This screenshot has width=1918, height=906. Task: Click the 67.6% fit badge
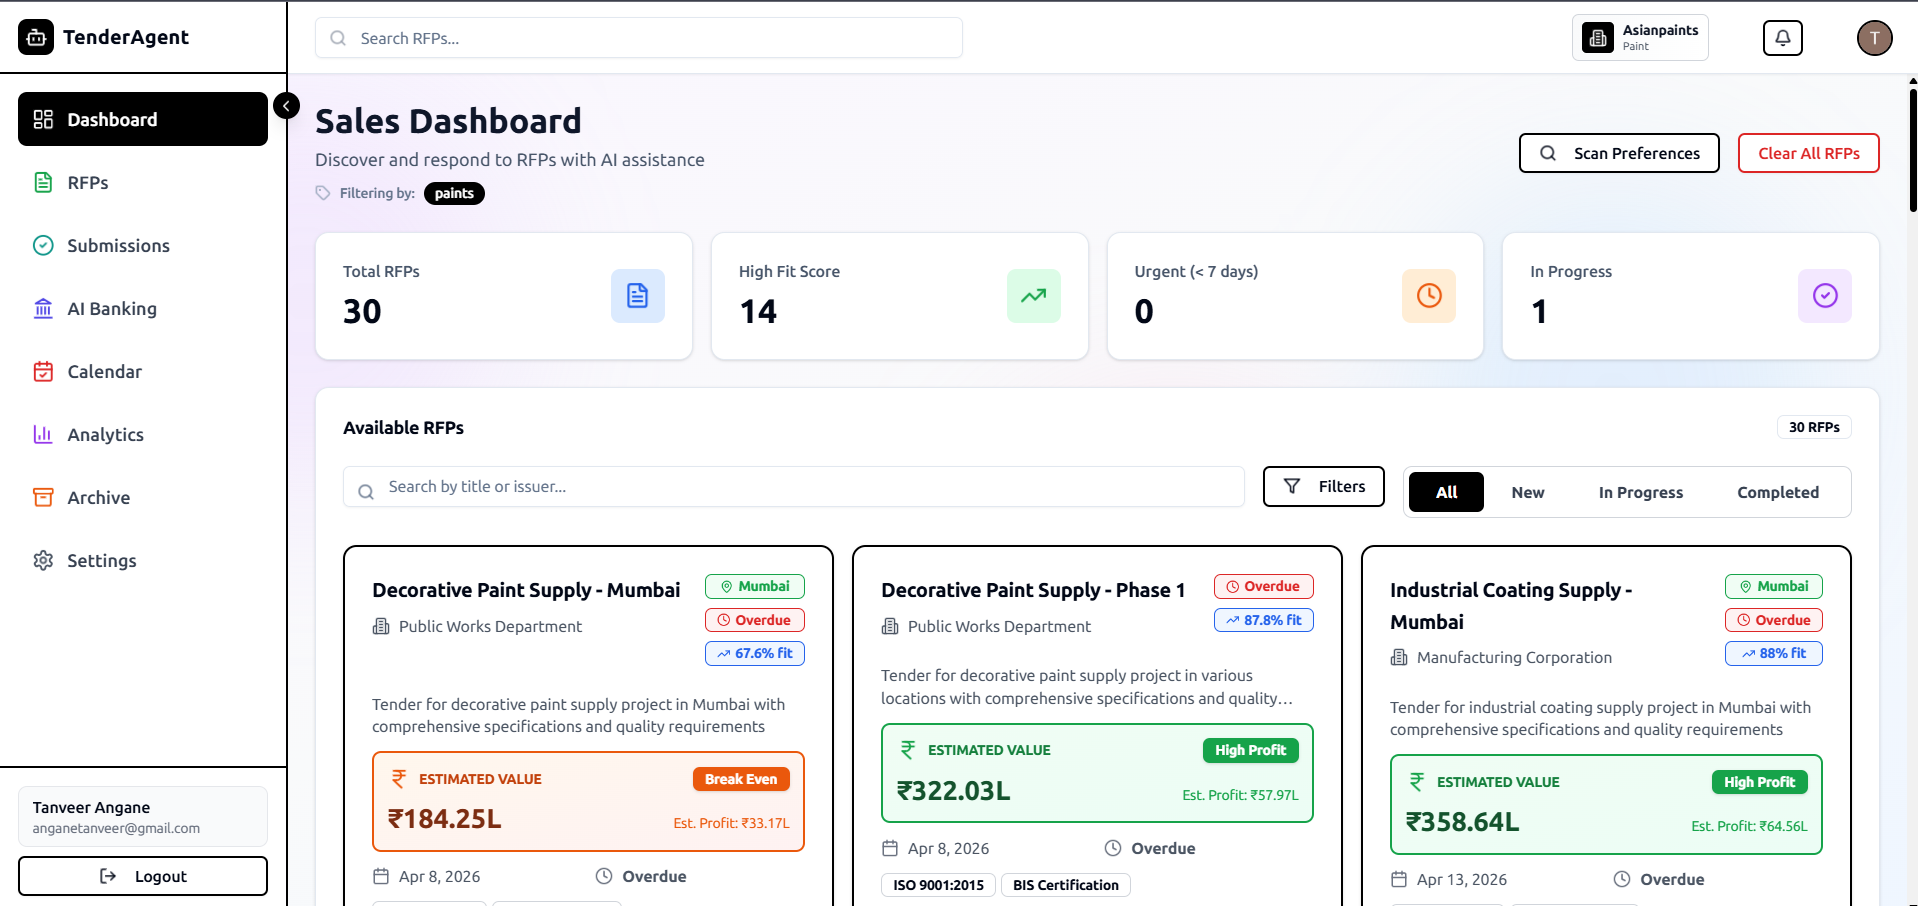tap(755, 653)
